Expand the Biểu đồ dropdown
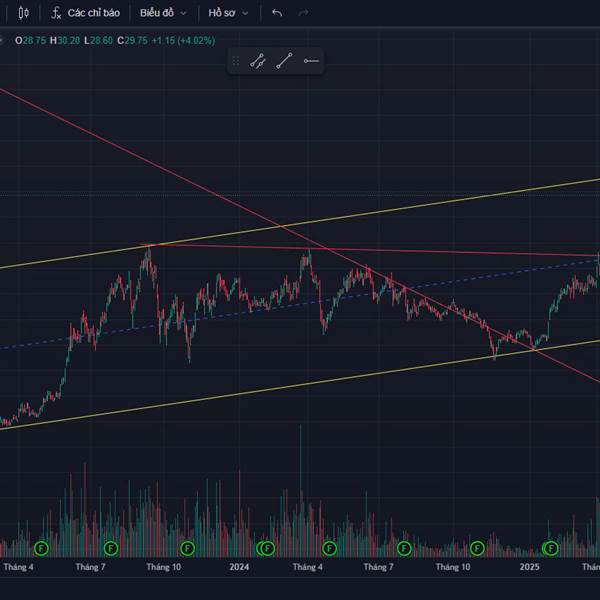The width and height of the screenshot is (600, 600). coord(163,13)
